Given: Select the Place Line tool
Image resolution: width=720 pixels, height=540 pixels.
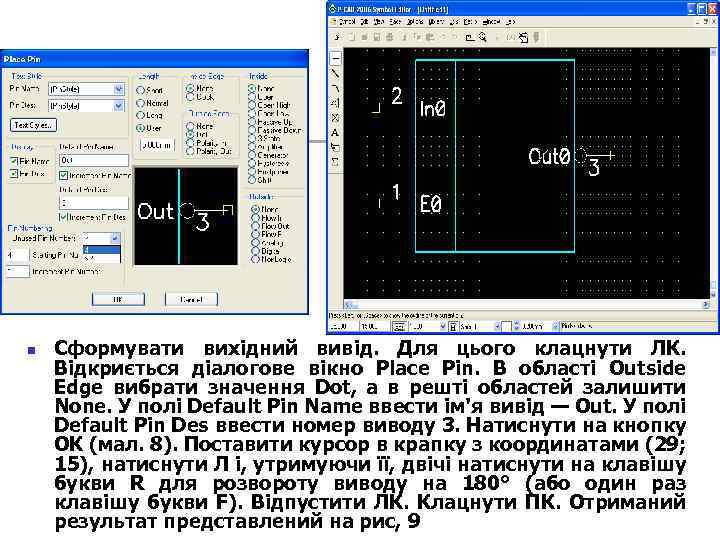Looking at the screenshot, I should click(336, 73).
